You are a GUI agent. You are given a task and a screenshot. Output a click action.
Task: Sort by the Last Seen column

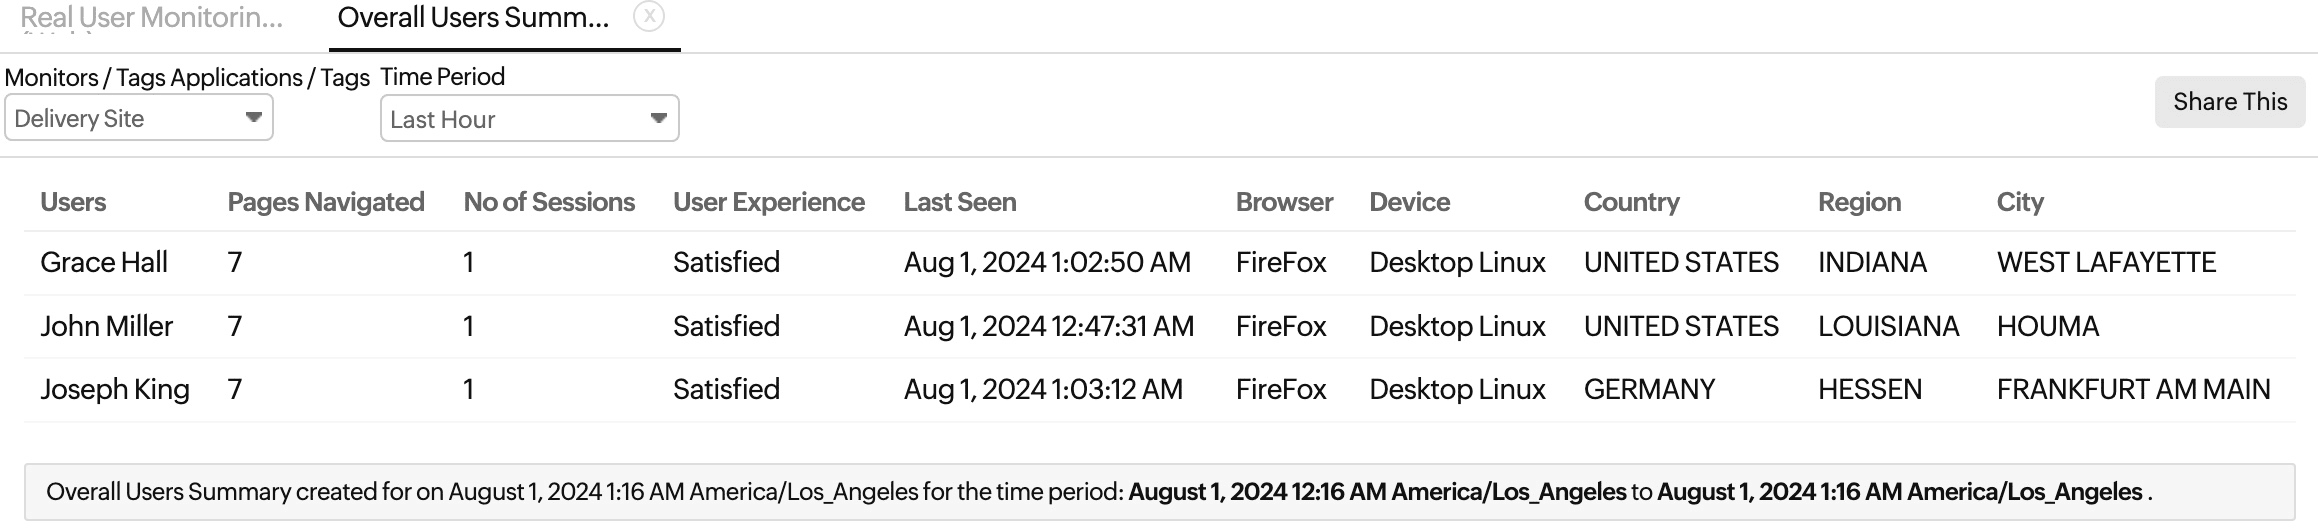pos(959,202)
